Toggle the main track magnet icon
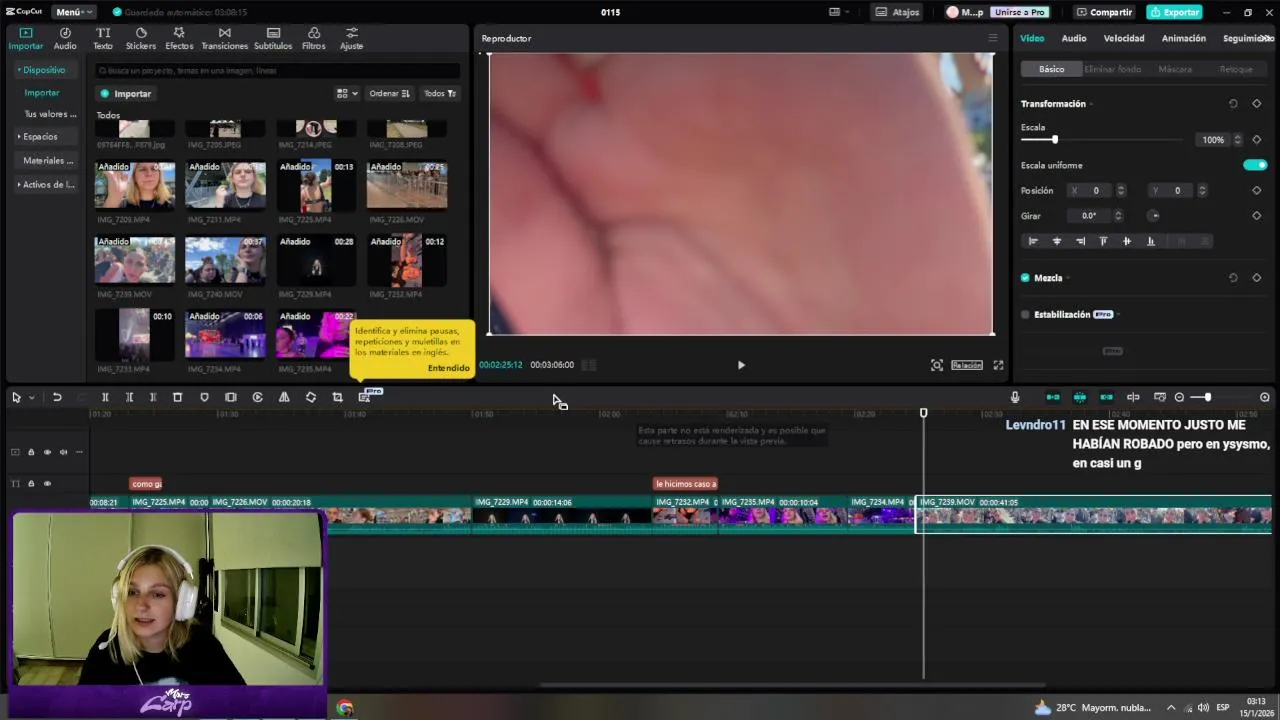This screenshot has height=720, width=1280. point(1053,397)
